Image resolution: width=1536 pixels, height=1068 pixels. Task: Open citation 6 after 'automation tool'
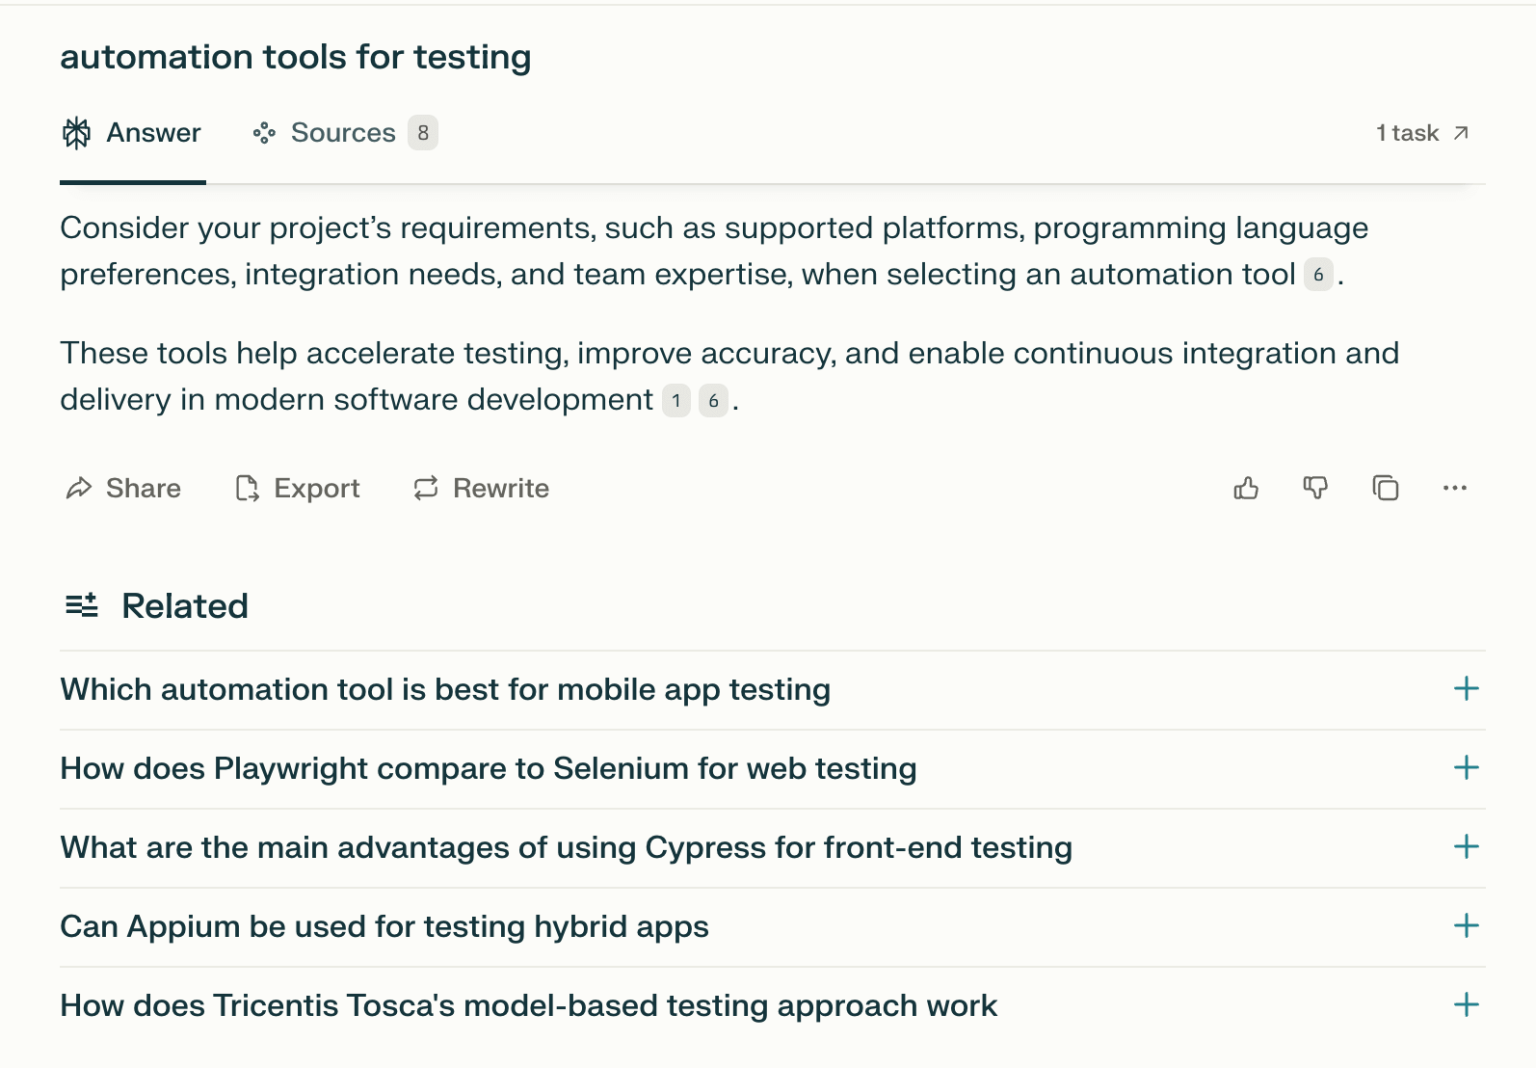(x=1318, y=275)
